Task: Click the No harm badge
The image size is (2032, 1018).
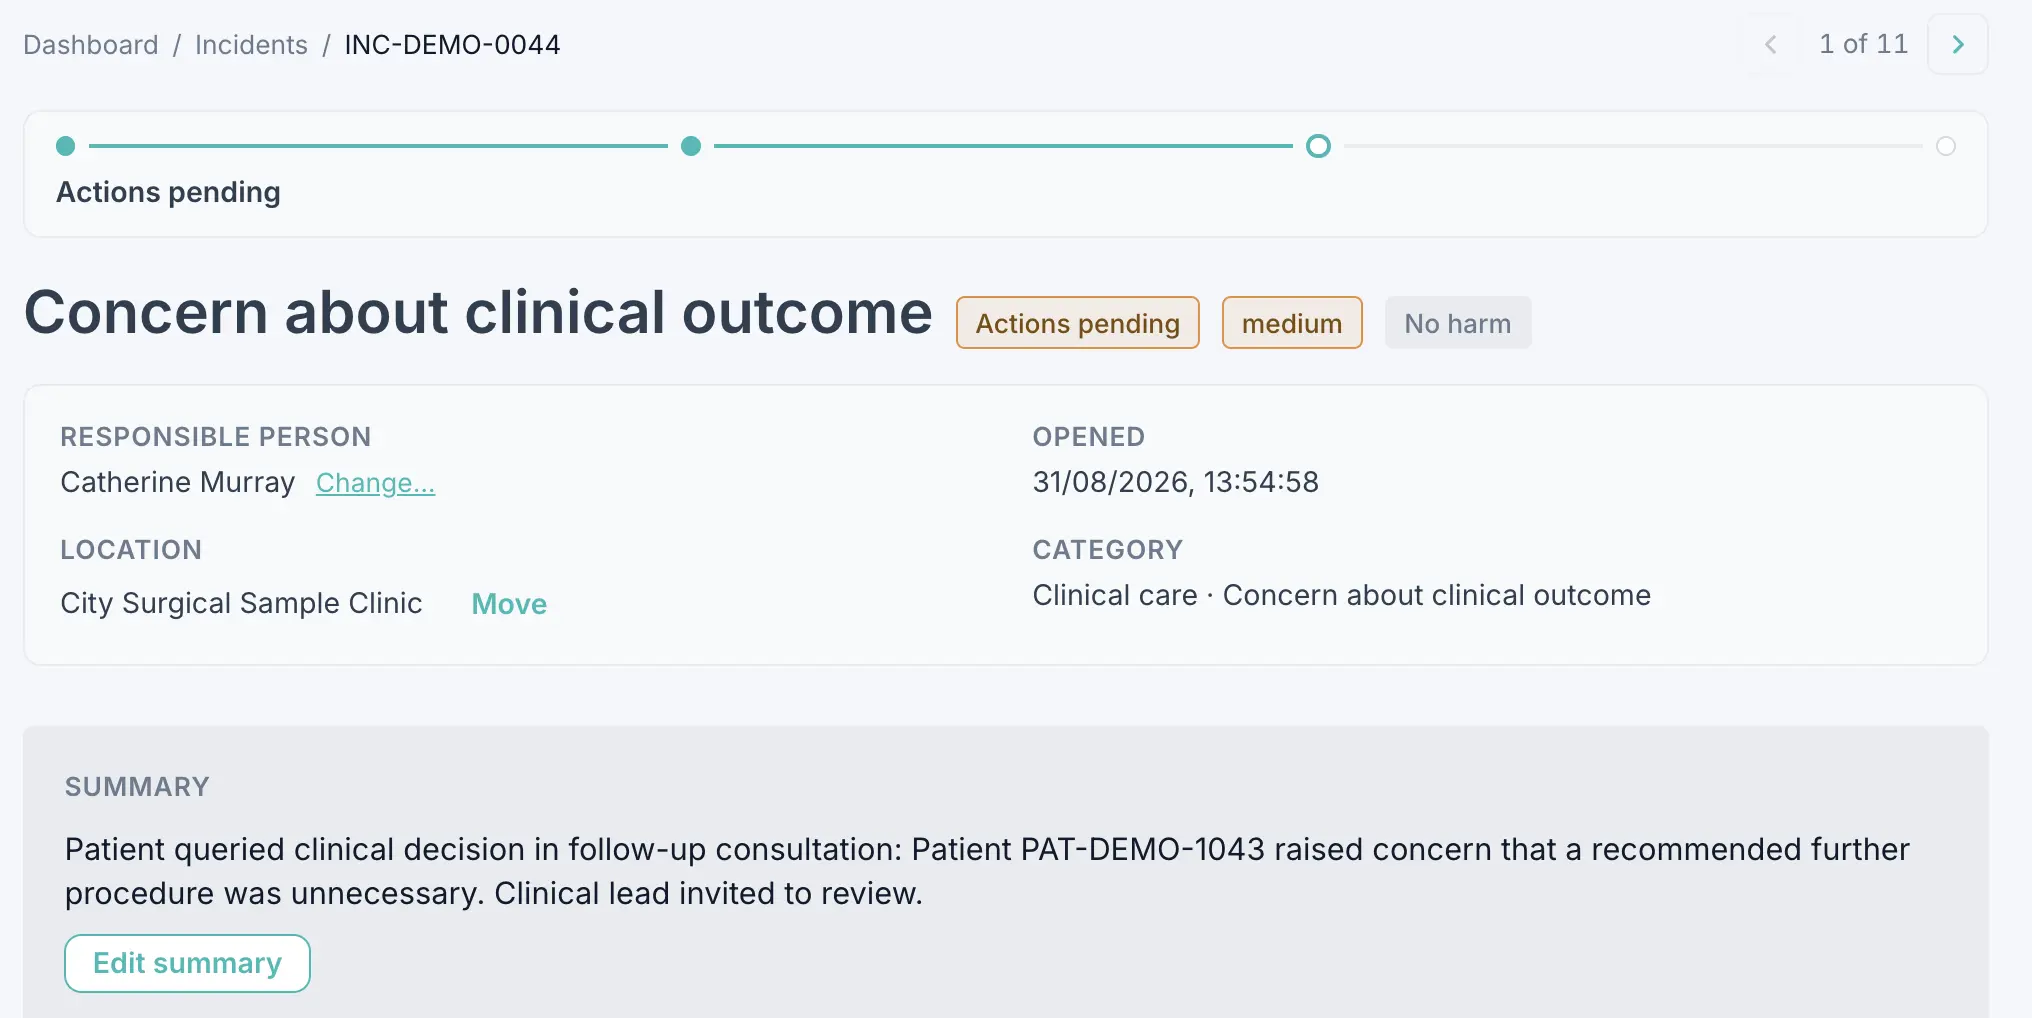Action: coord(1458,323)
